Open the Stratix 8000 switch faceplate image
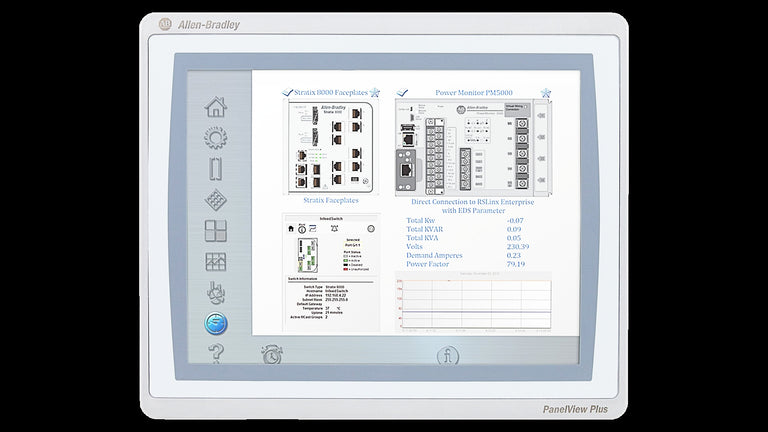Viewport: 768px width, 432px height. click(x=331, y=147)
